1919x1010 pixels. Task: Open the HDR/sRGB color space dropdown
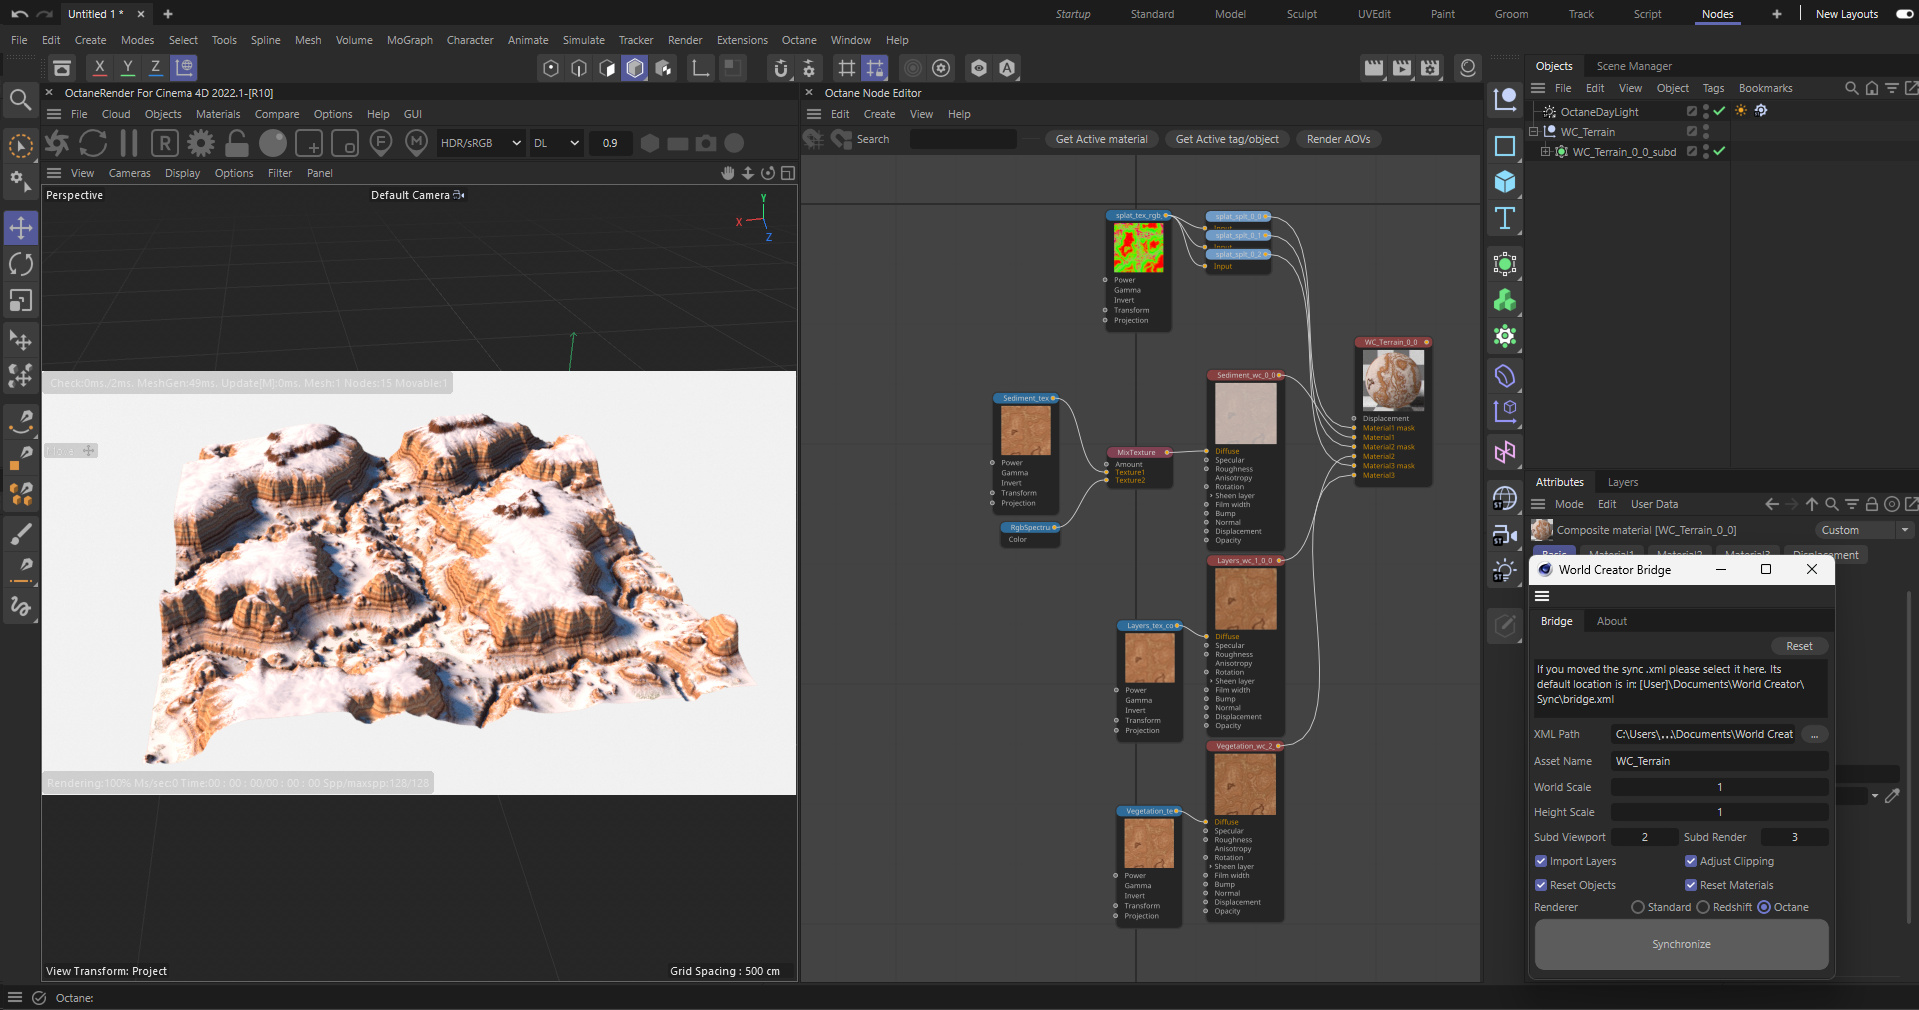point(481,143)
